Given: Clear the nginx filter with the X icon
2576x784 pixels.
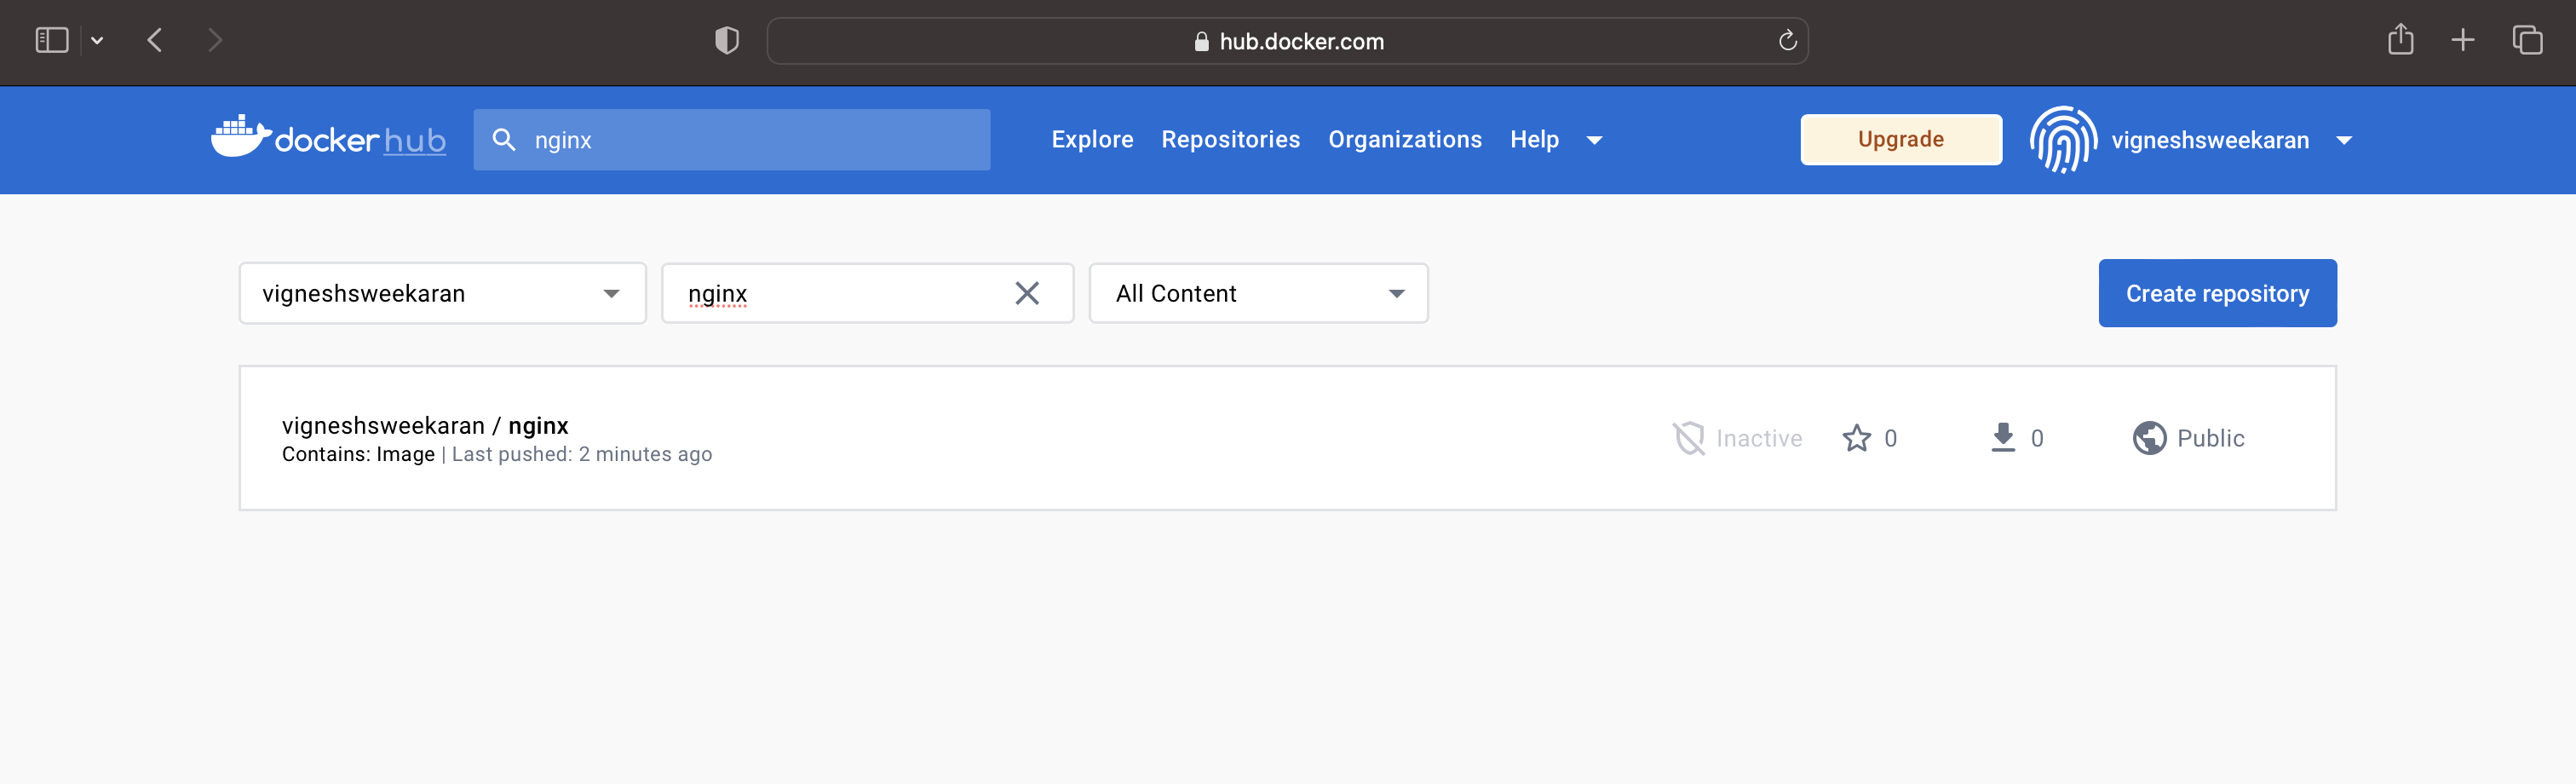Looking at the screenshot, I should point(1027,293).
